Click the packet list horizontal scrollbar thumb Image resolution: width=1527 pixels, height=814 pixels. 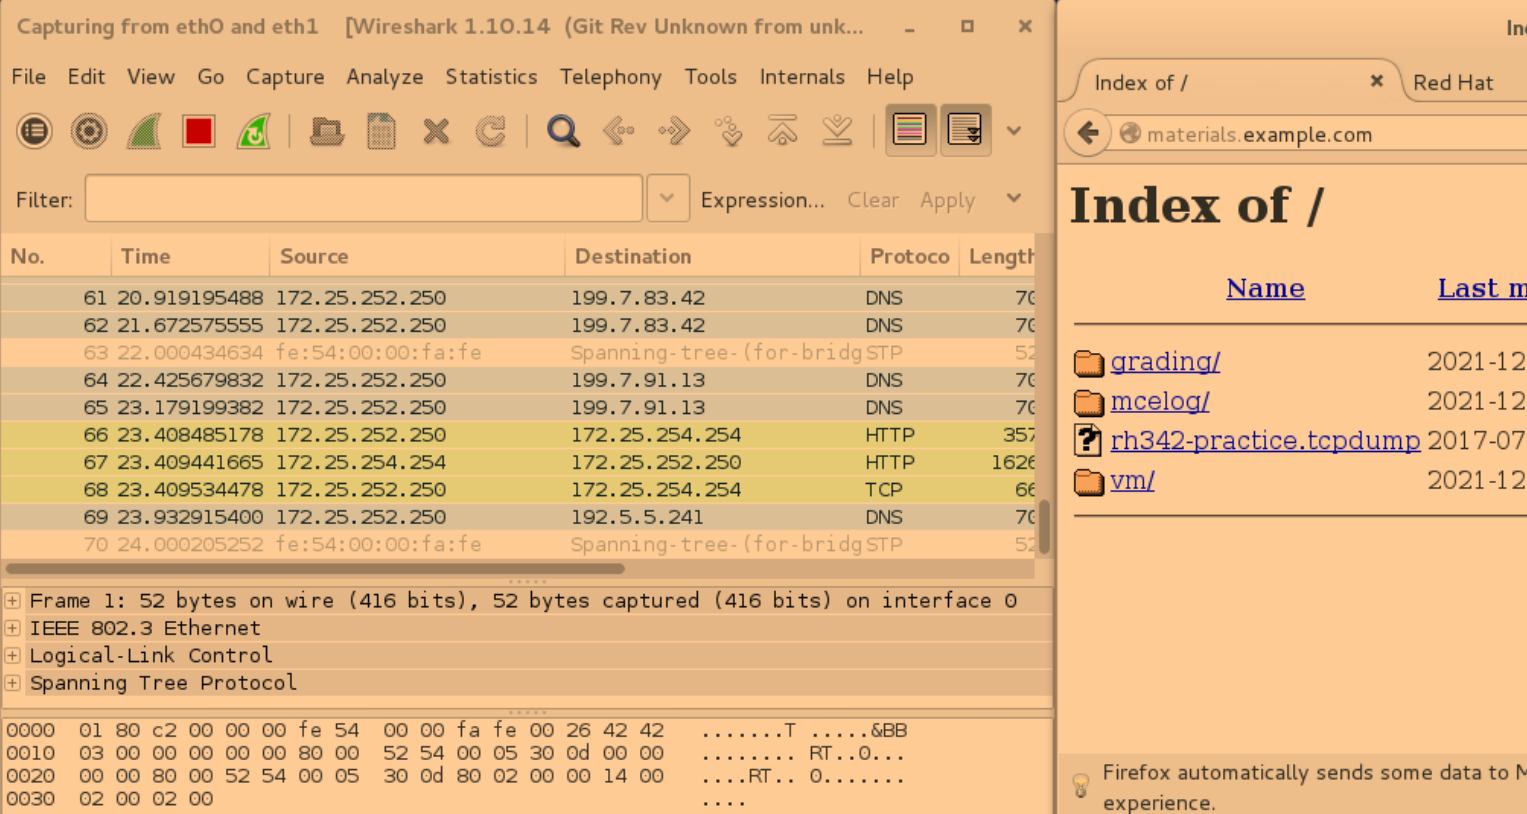[316, 568]
